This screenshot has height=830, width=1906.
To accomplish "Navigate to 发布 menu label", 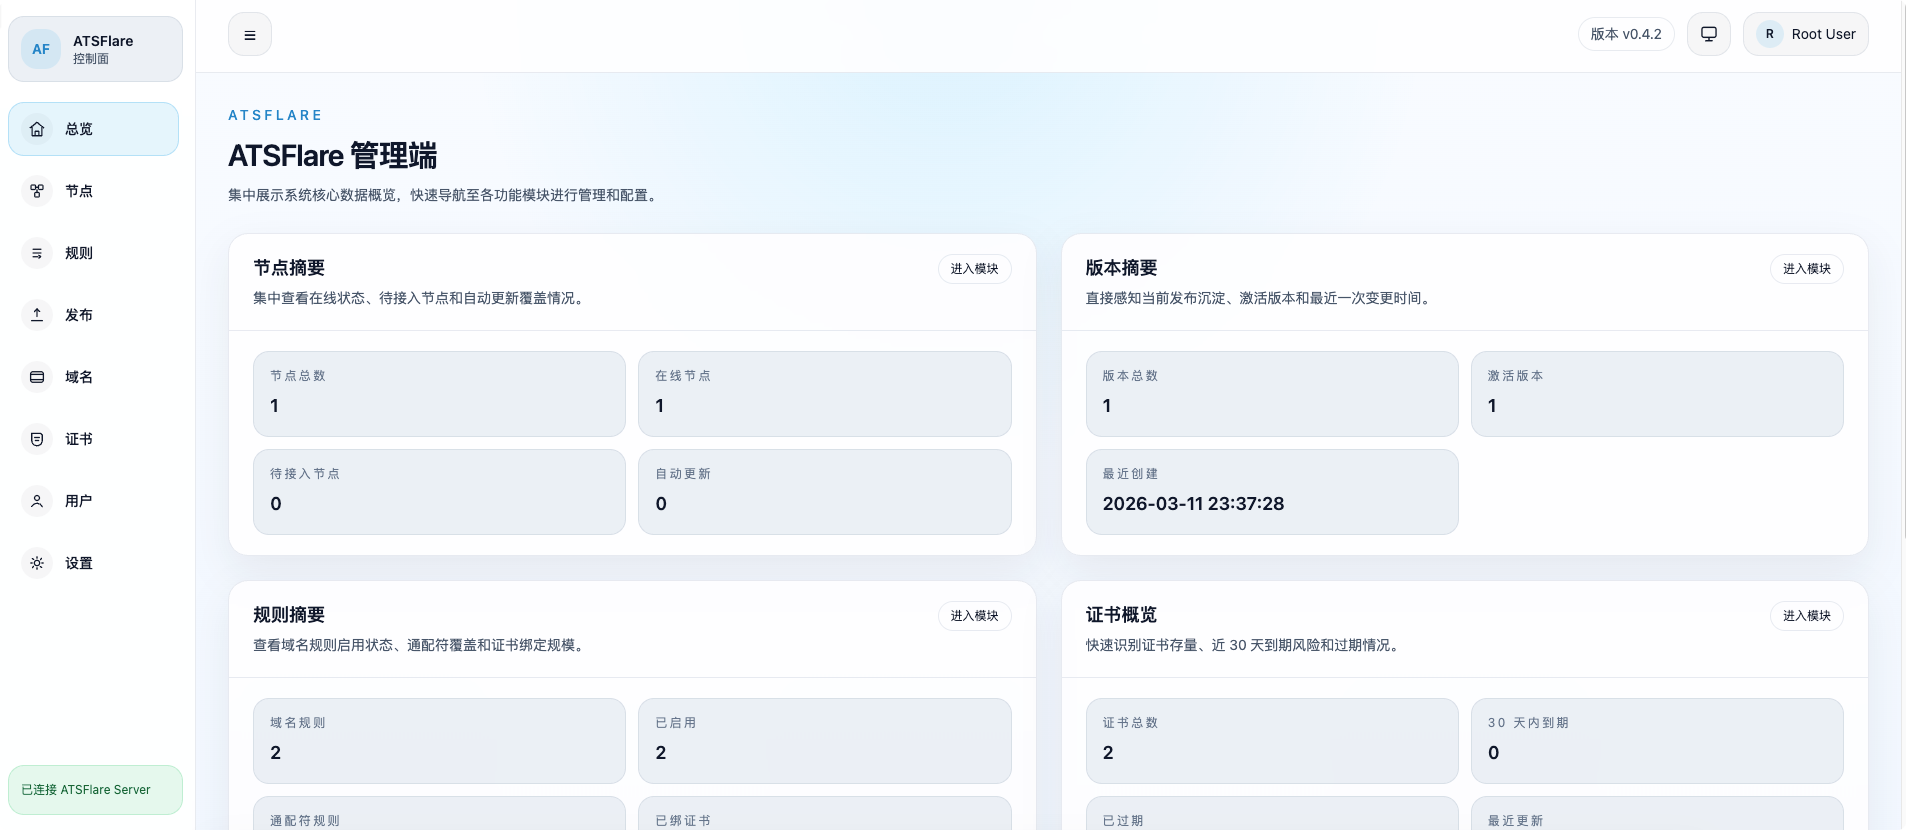I will (79, 315).
